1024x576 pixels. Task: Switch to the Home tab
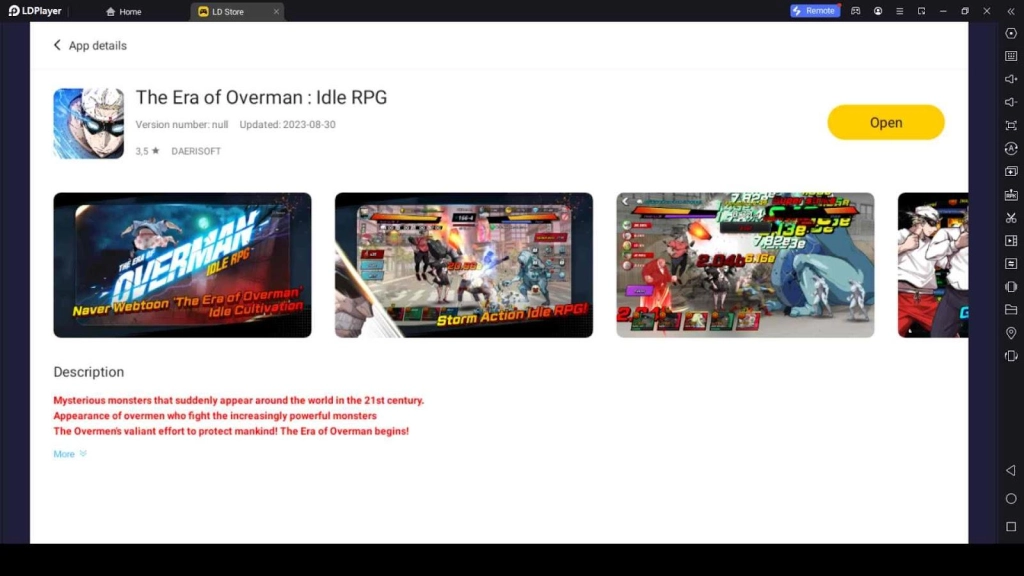pyautogui.click(x=123, y=12)
